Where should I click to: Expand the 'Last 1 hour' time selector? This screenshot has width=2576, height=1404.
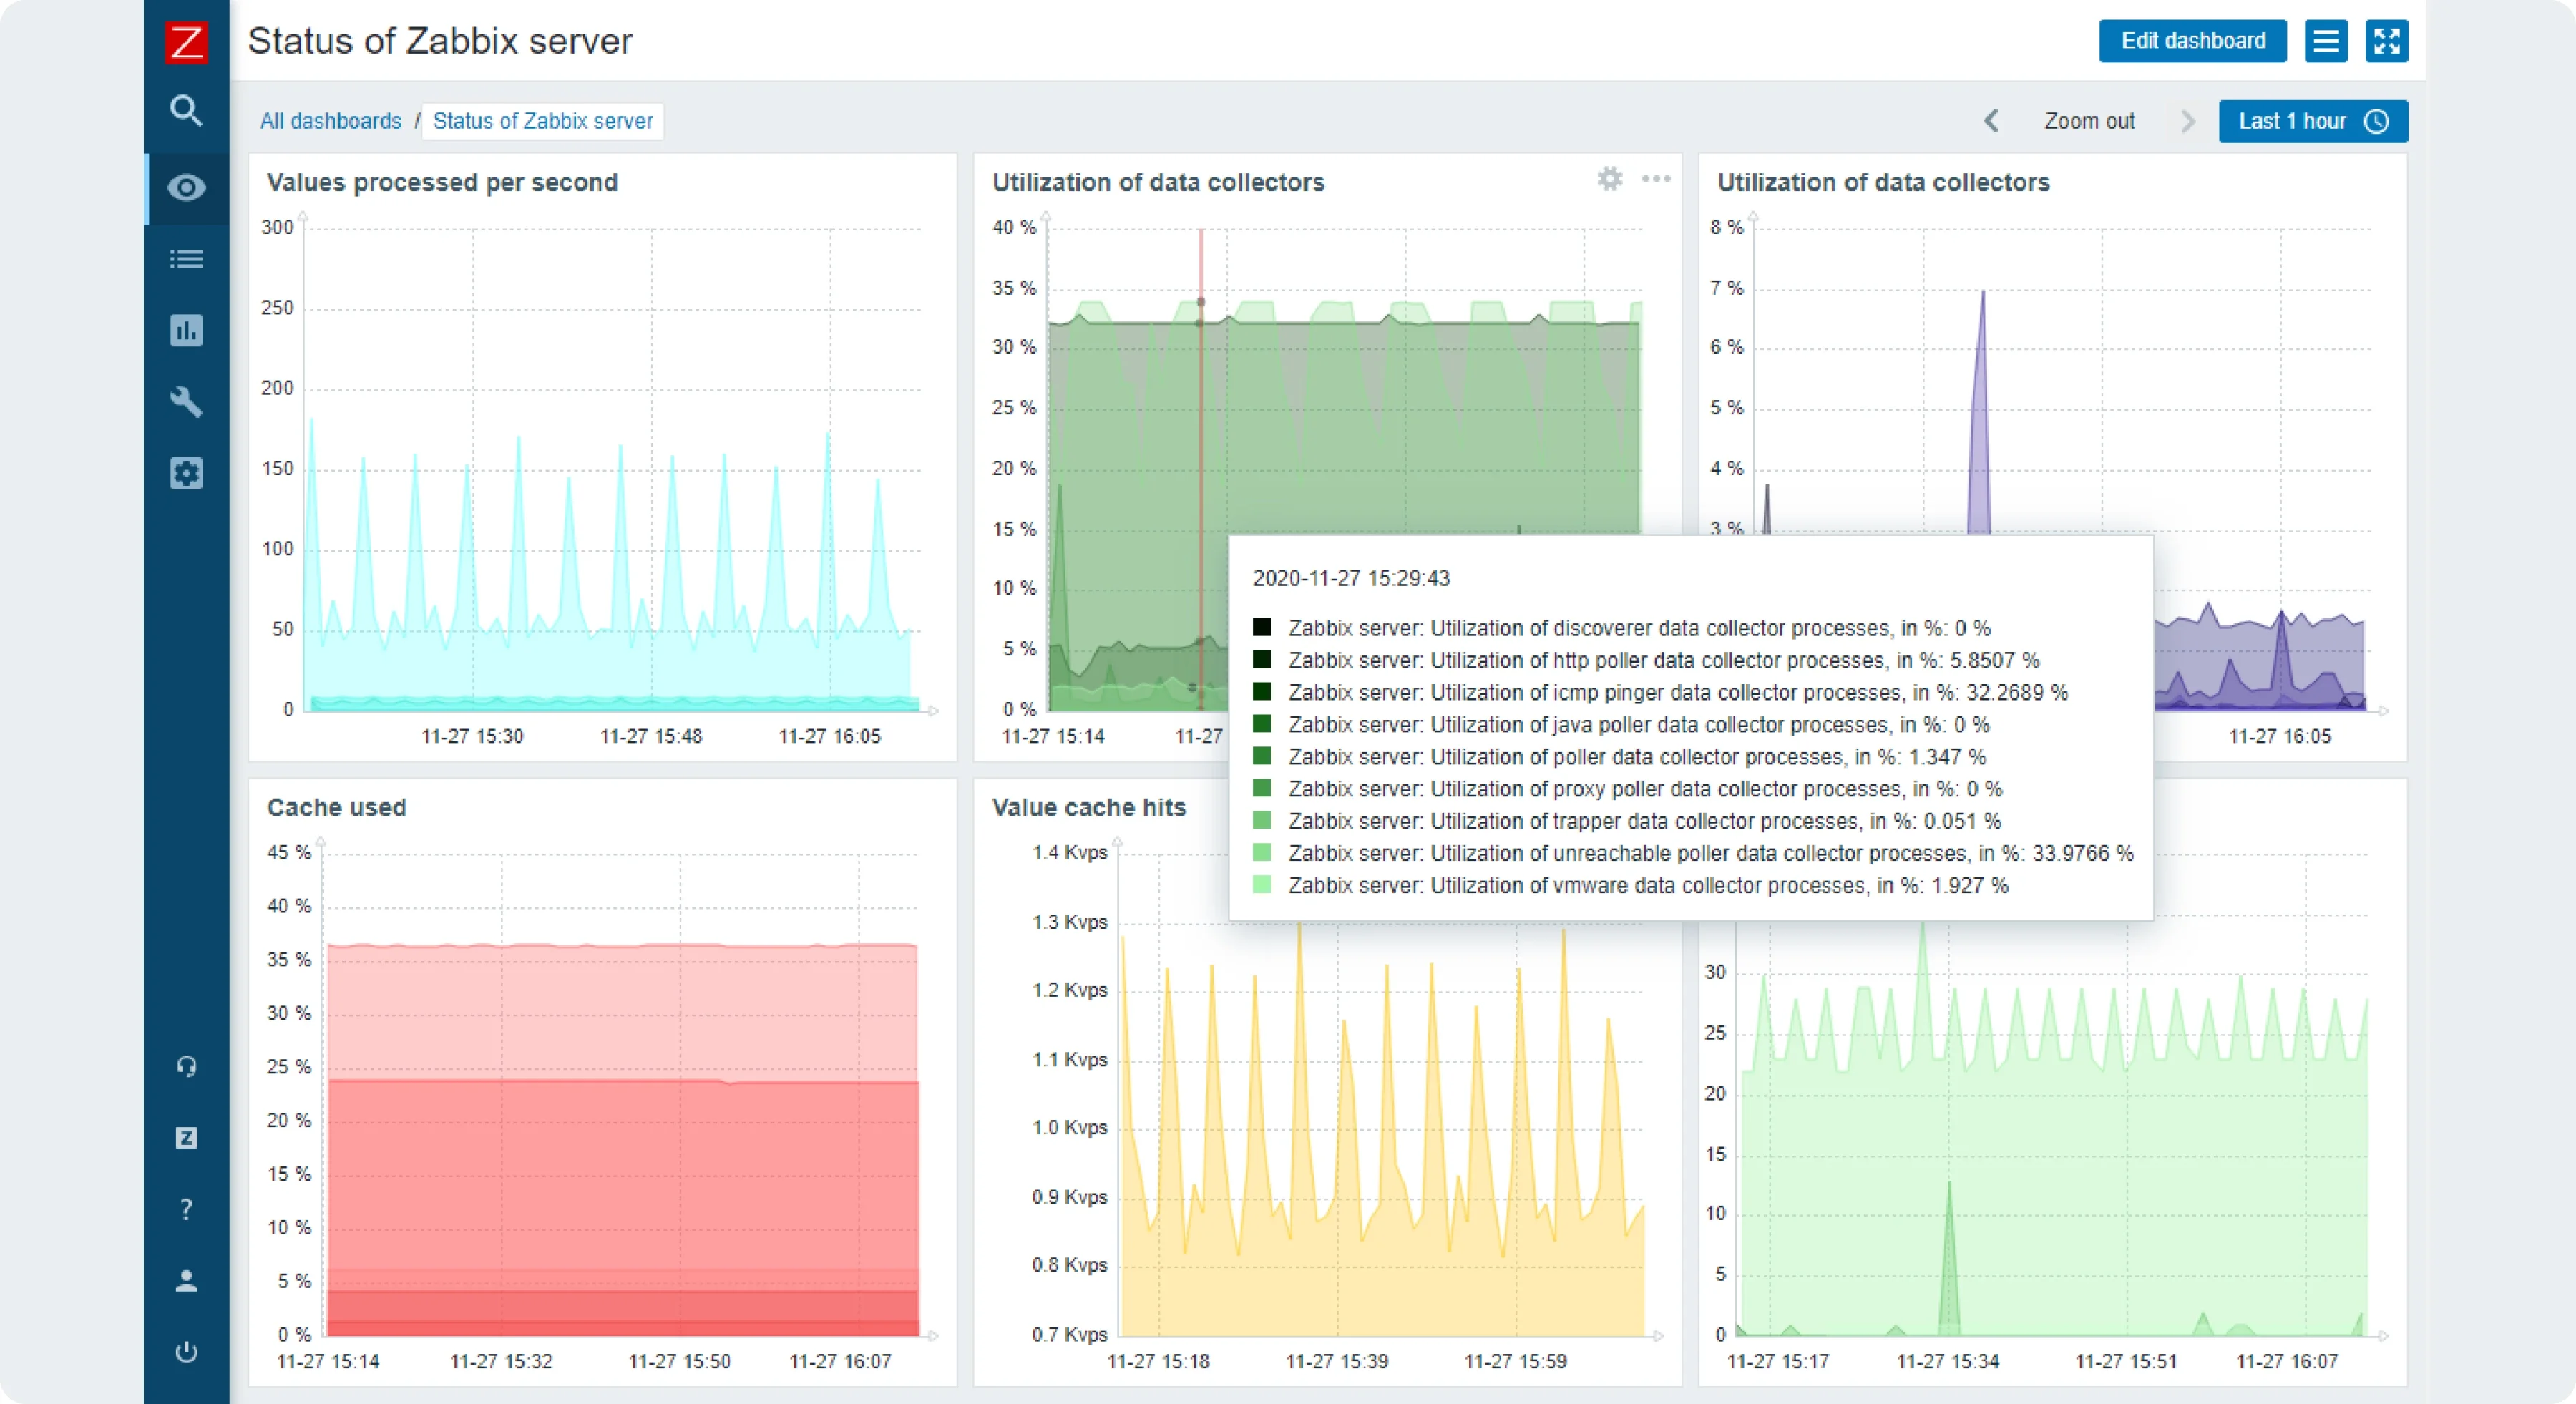pos(2312,121)
